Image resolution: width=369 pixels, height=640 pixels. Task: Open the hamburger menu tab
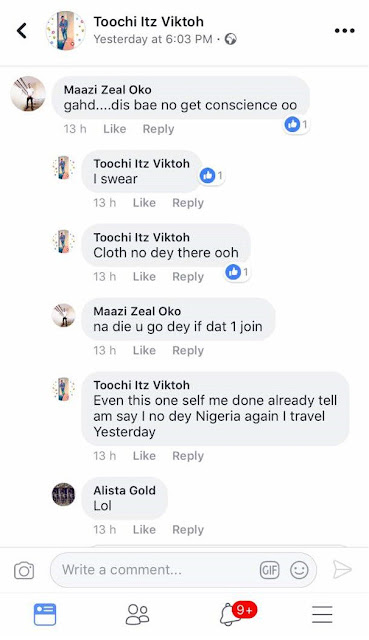[322, 614]
